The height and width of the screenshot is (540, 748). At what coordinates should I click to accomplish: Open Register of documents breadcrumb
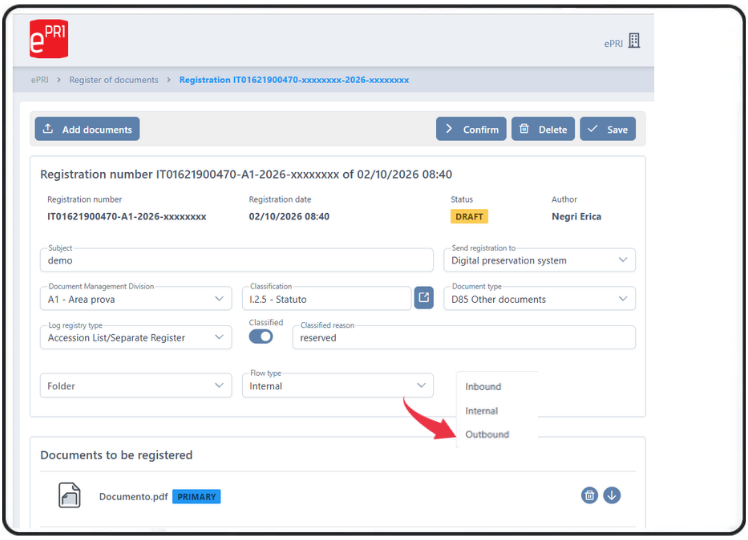click(114, 80)
